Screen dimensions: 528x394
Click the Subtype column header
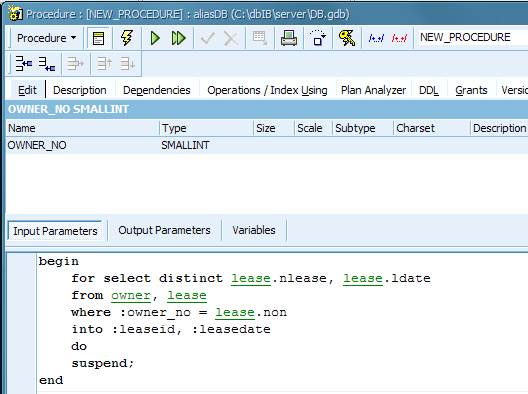pyautogui.click(x=363, y=128)
